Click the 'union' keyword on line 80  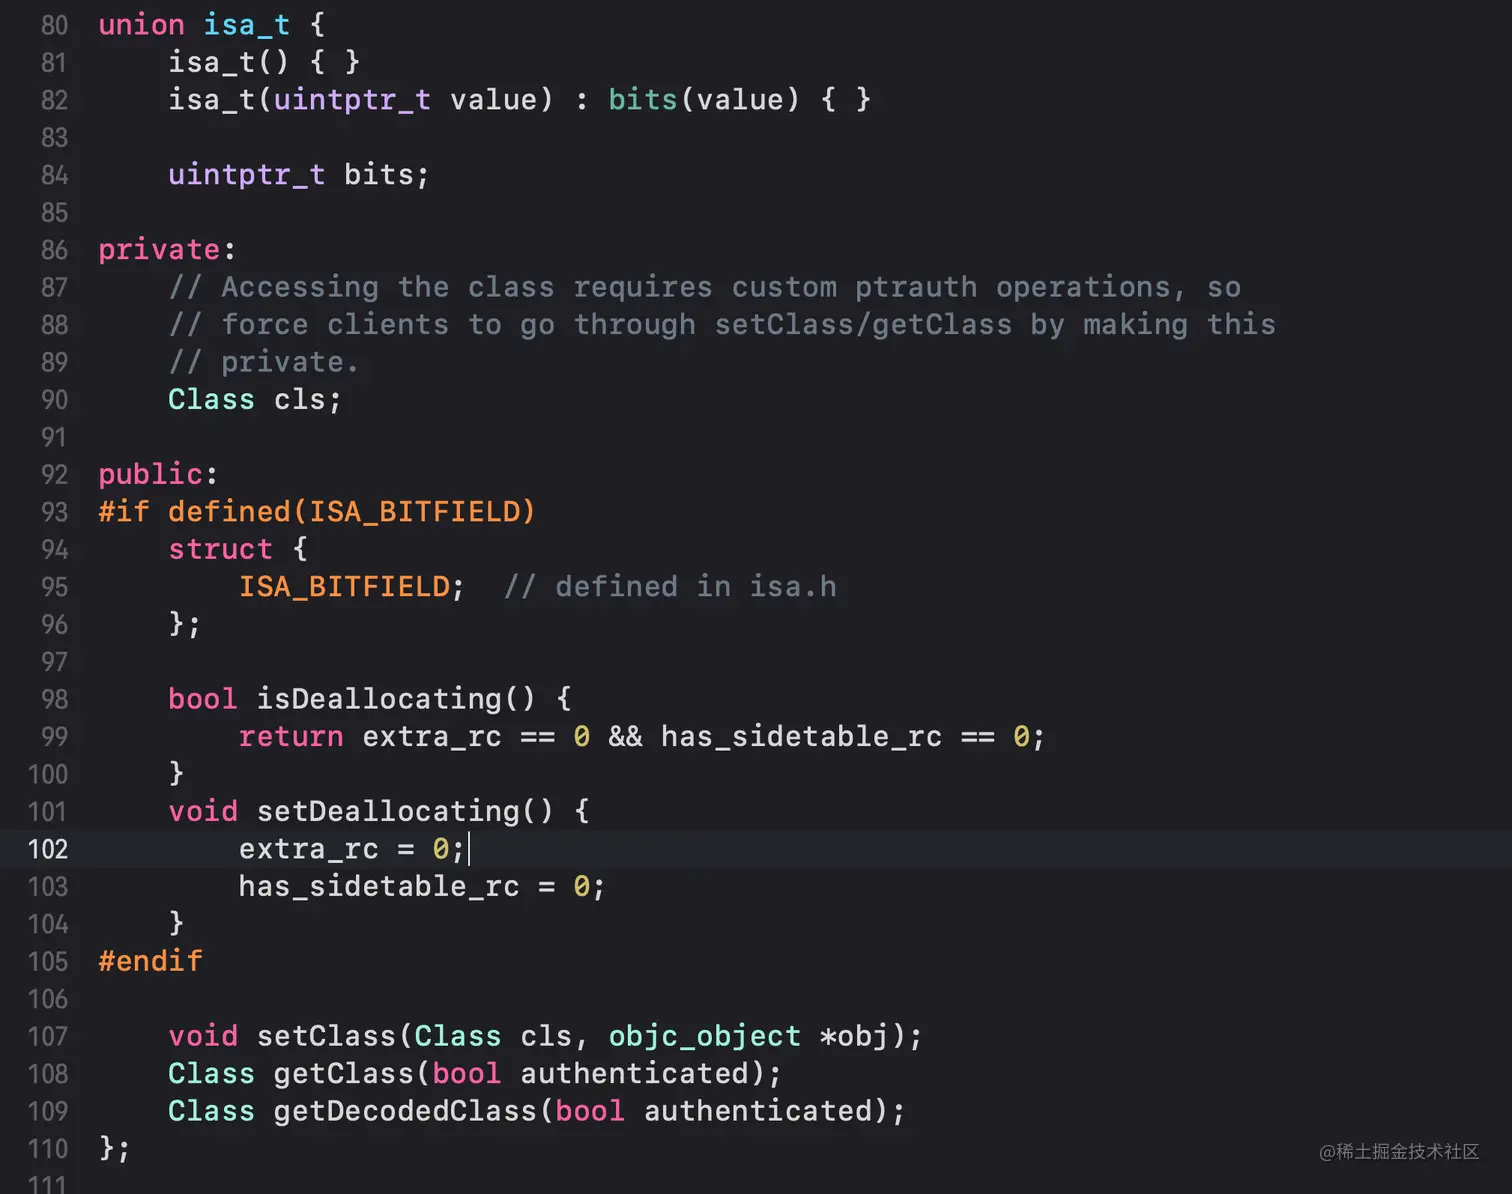coord(141,25)
